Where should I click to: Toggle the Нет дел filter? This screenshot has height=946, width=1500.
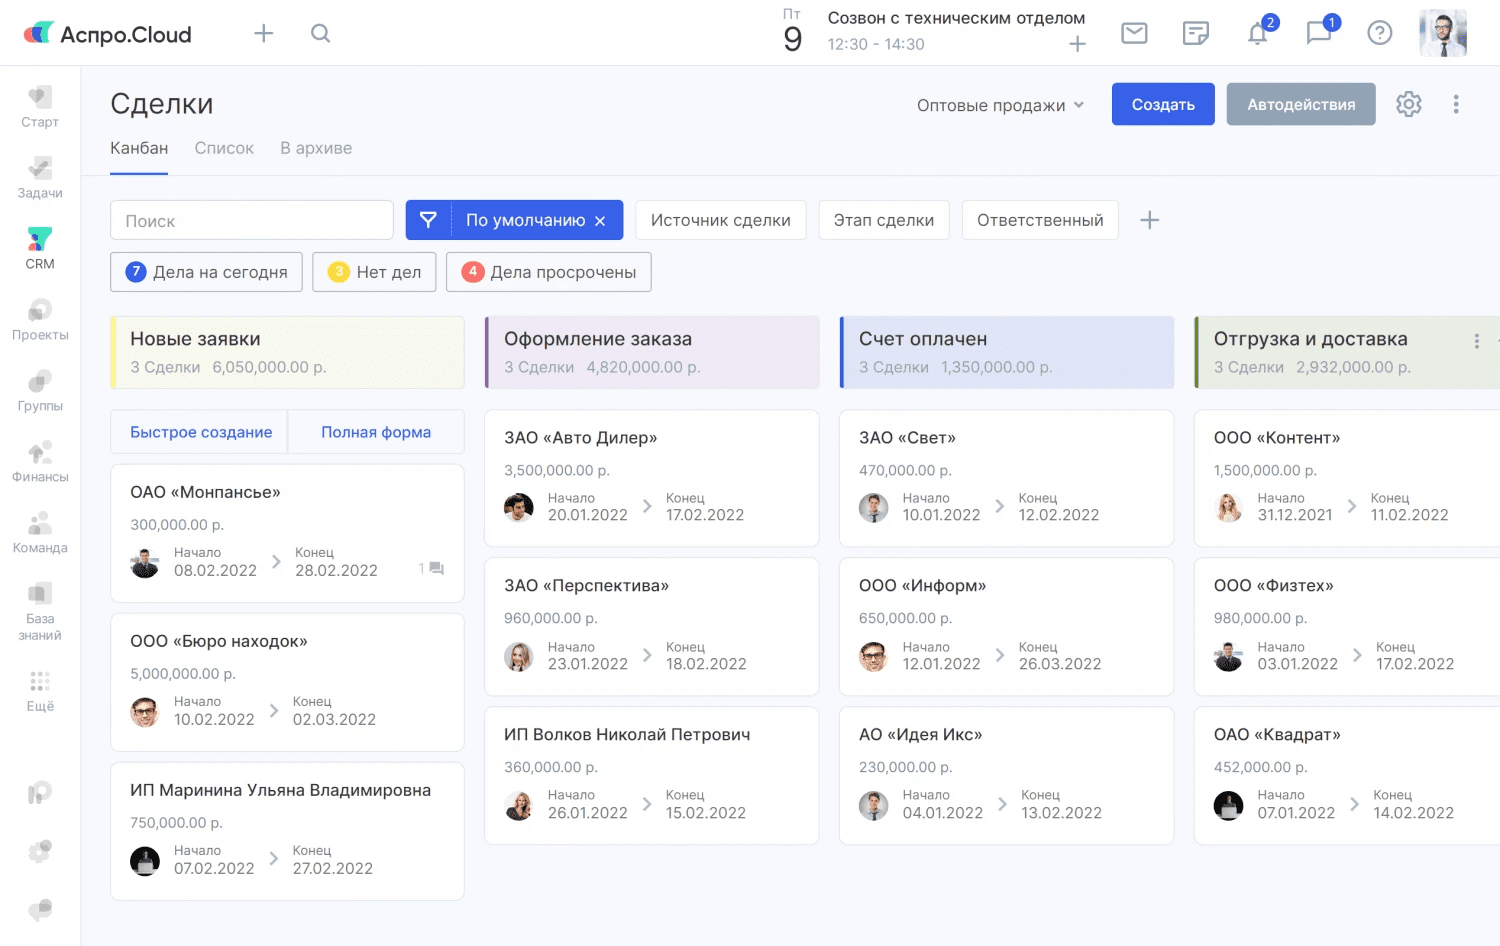click(375, 272)
